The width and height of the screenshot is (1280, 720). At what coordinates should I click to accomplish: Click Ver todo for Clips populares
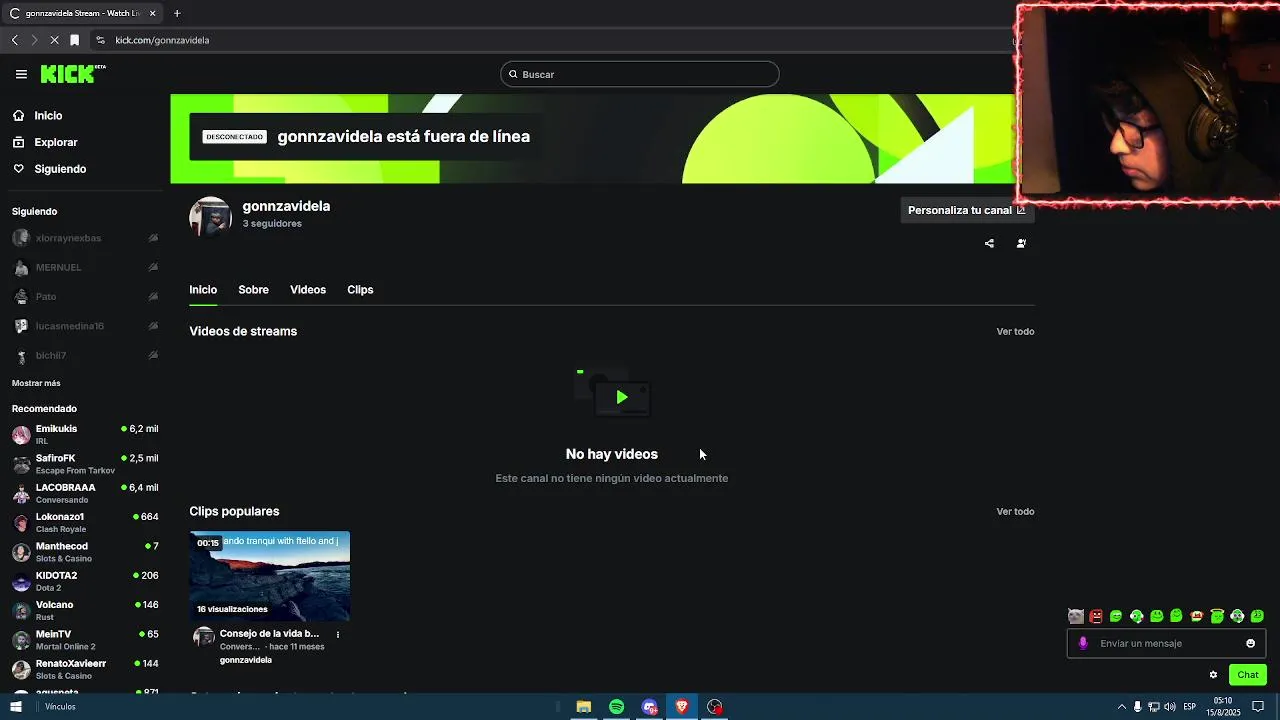[1015, 511]
